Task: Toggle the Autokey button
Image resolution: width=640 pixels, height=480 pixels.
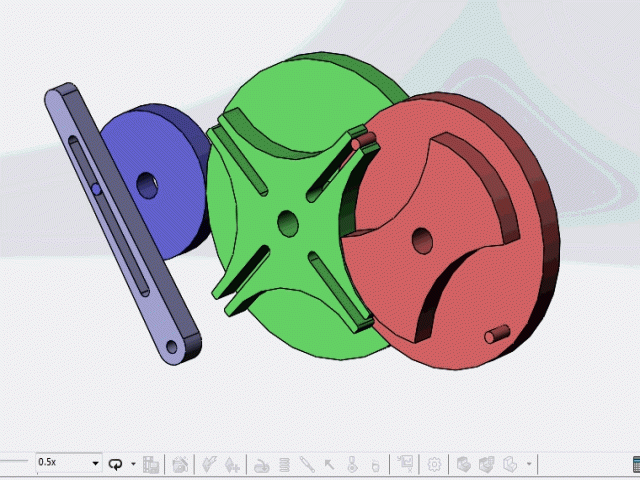Action: click(210, 464)
